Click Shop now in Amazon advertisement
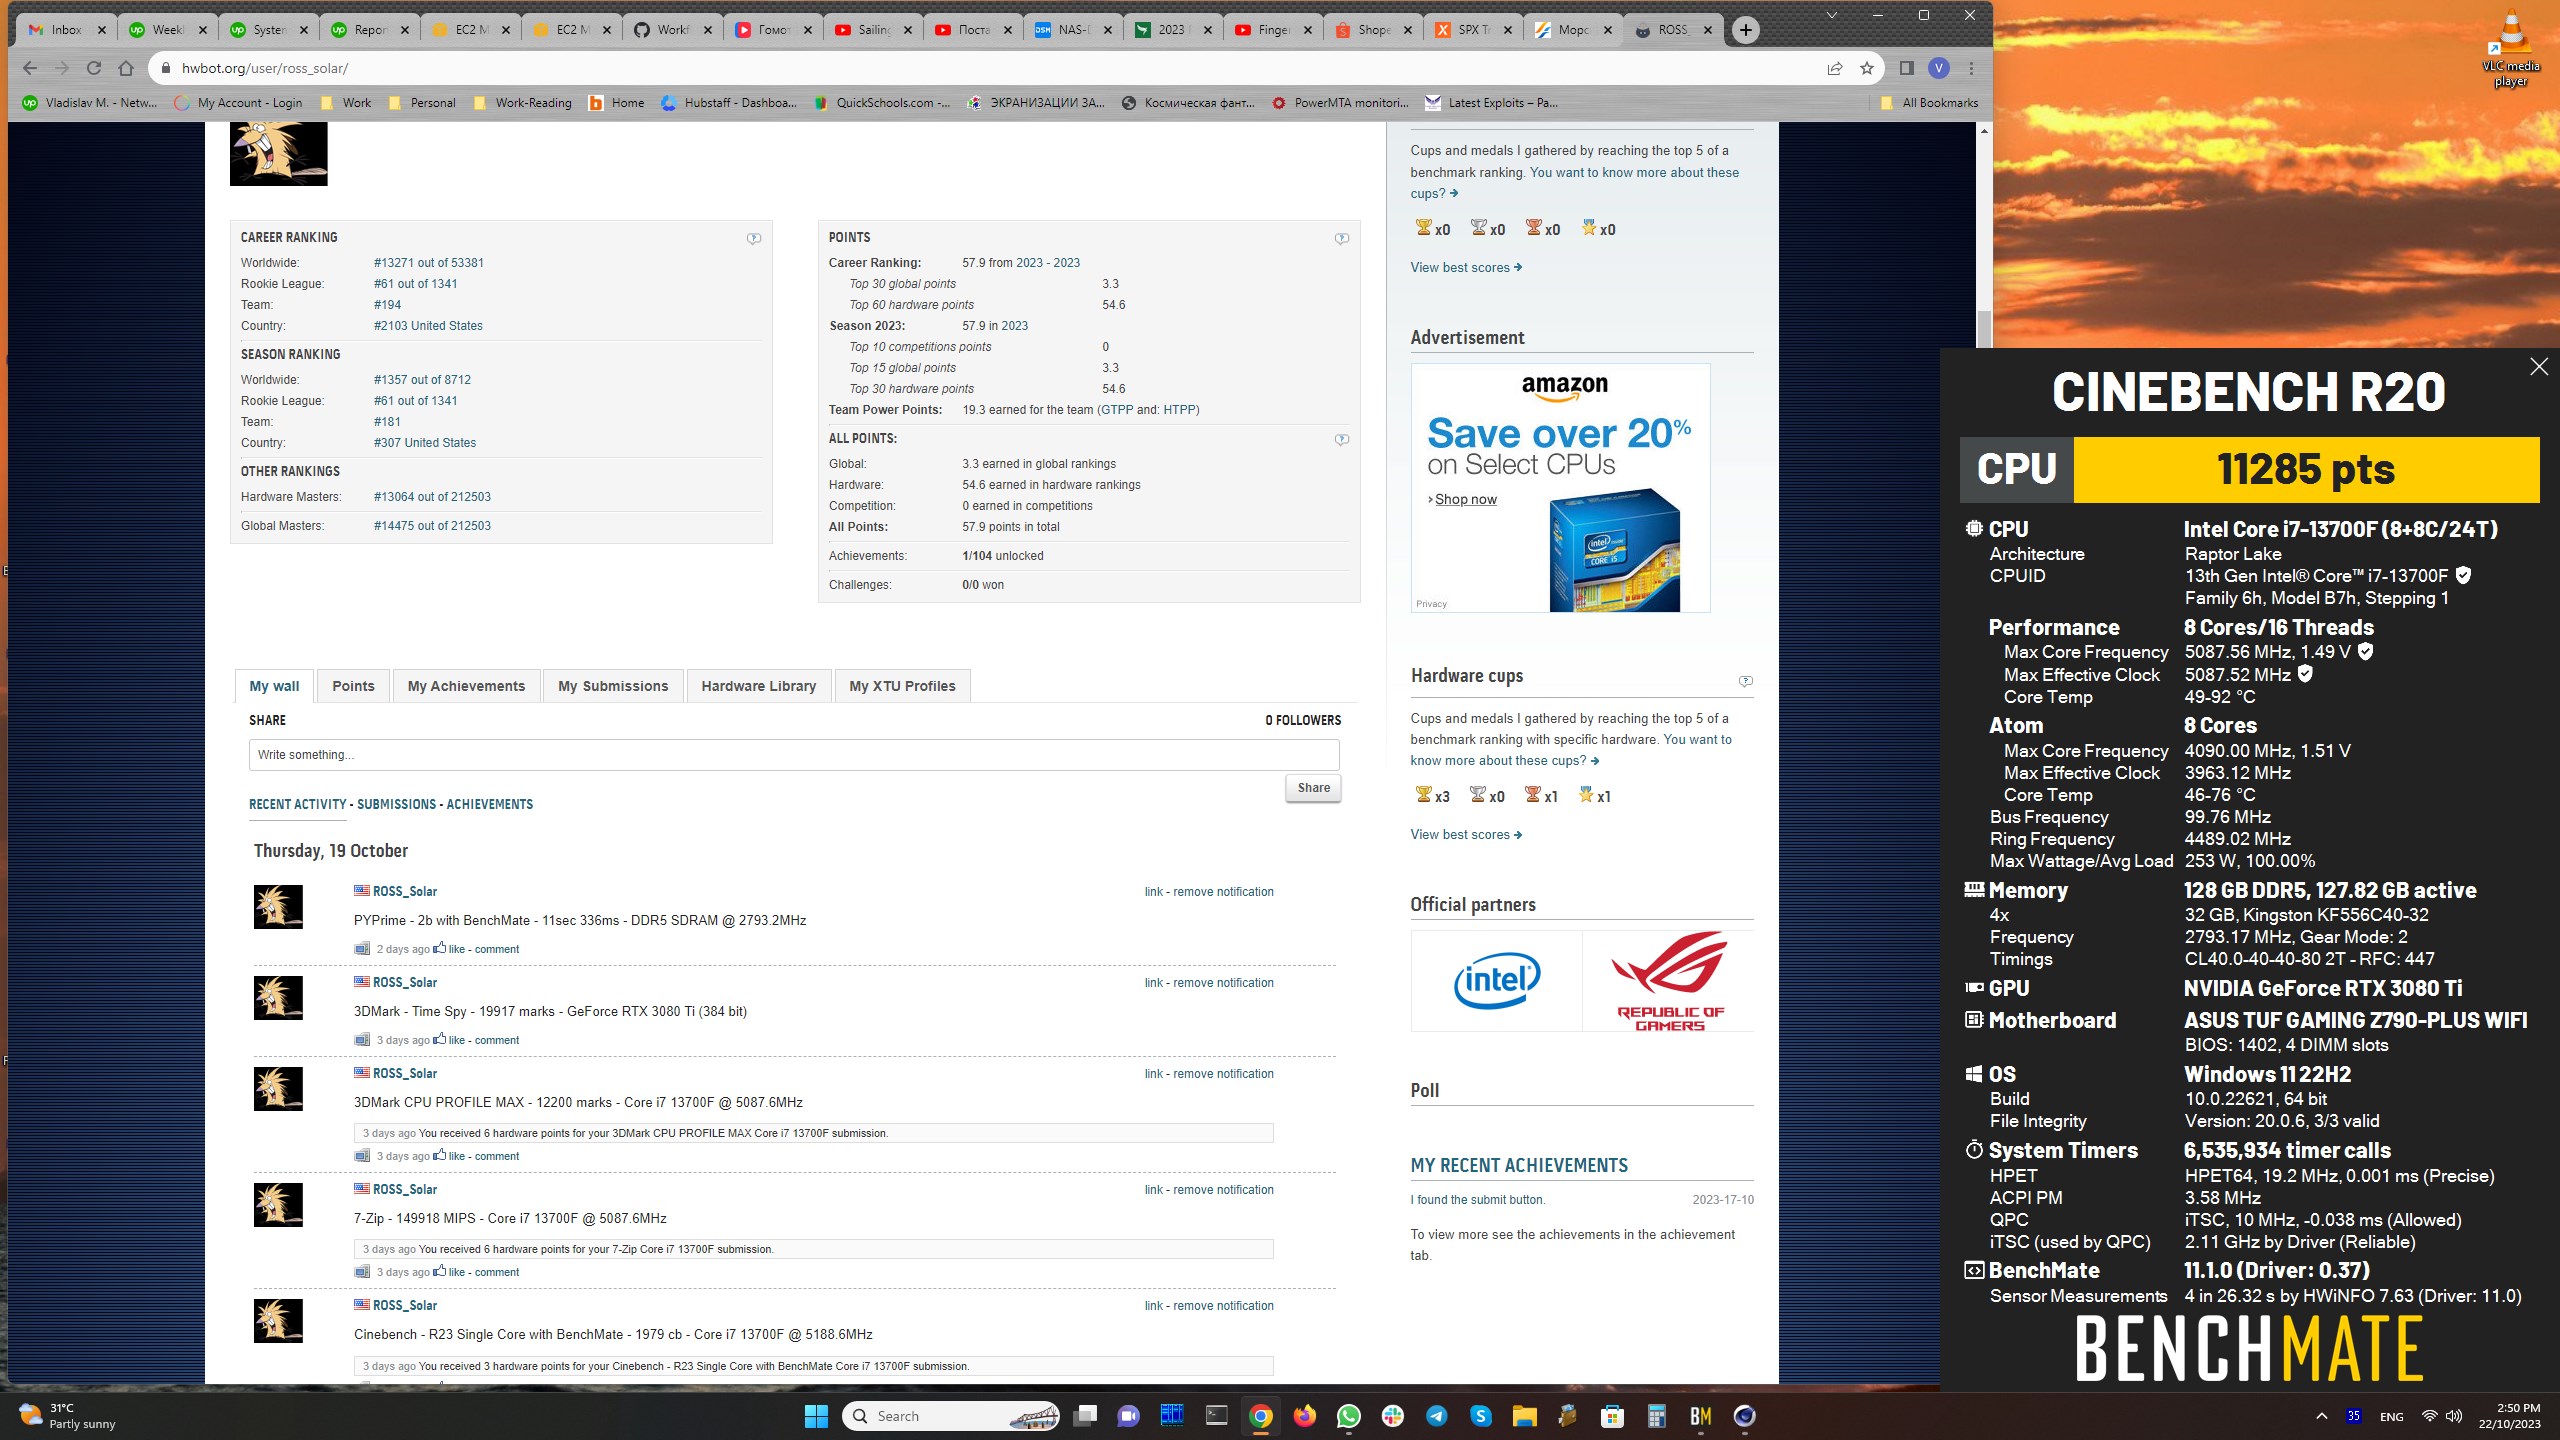The height and width of the screenshot is (1440, 2560). click(1465, 500)
